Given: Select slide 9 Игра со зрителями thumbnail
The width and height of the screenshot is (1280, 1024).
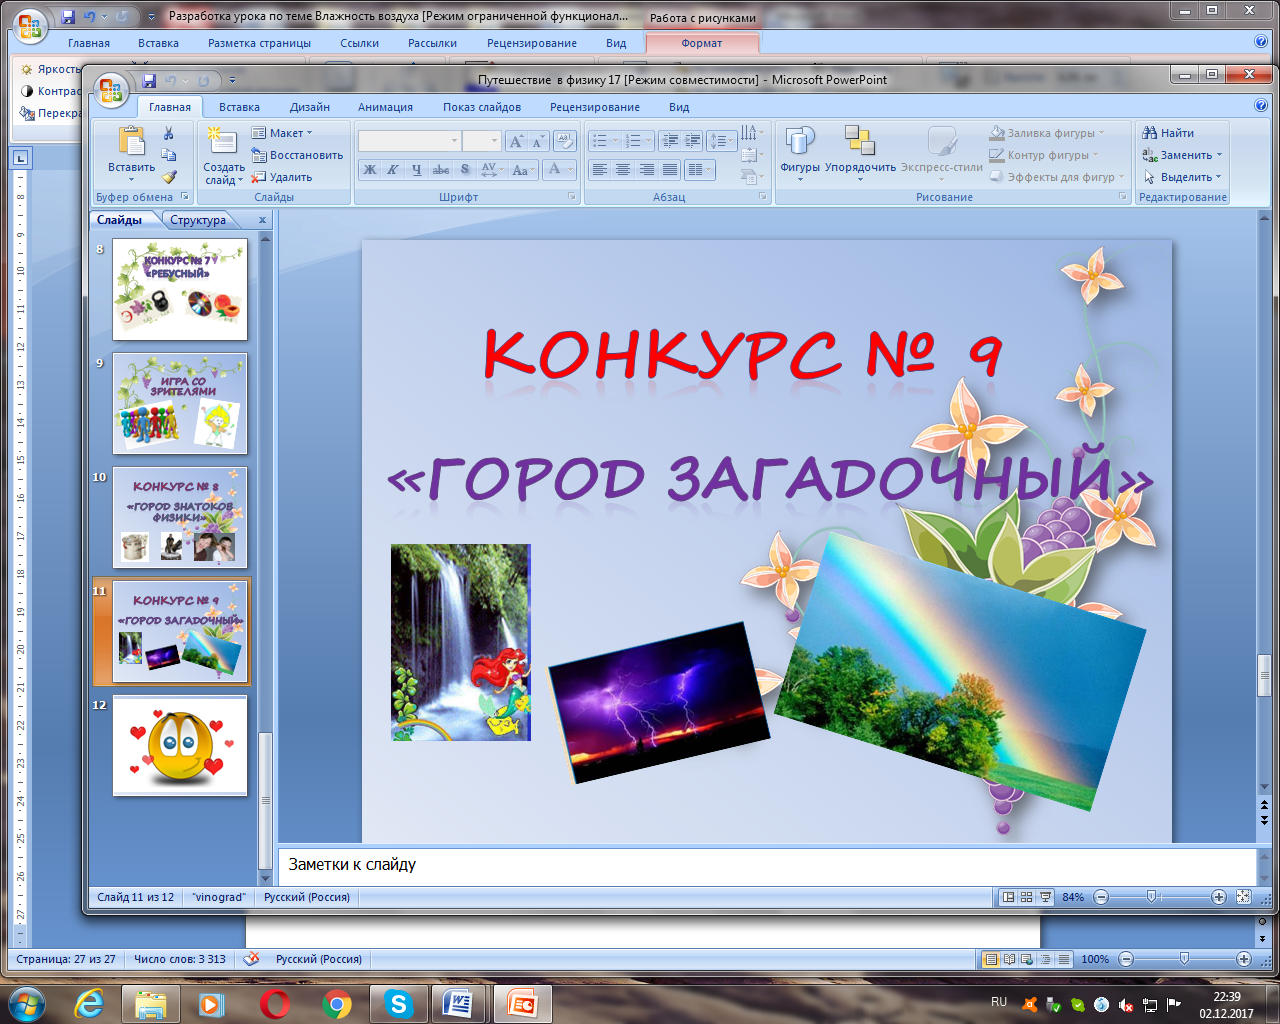Looking at the screenshot, I should tap(180, 404).
